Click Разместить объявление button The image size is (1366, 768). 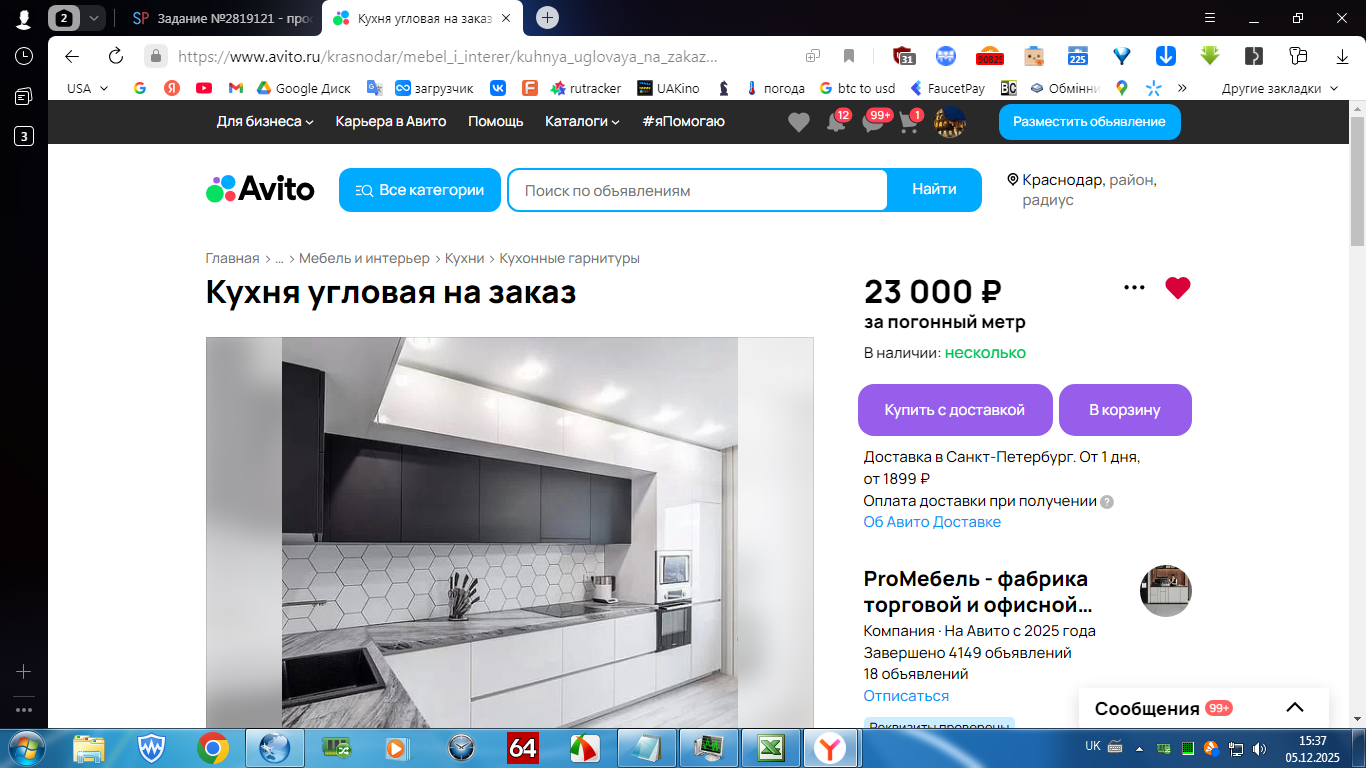pyautogui.click(x=1089, y=122)
